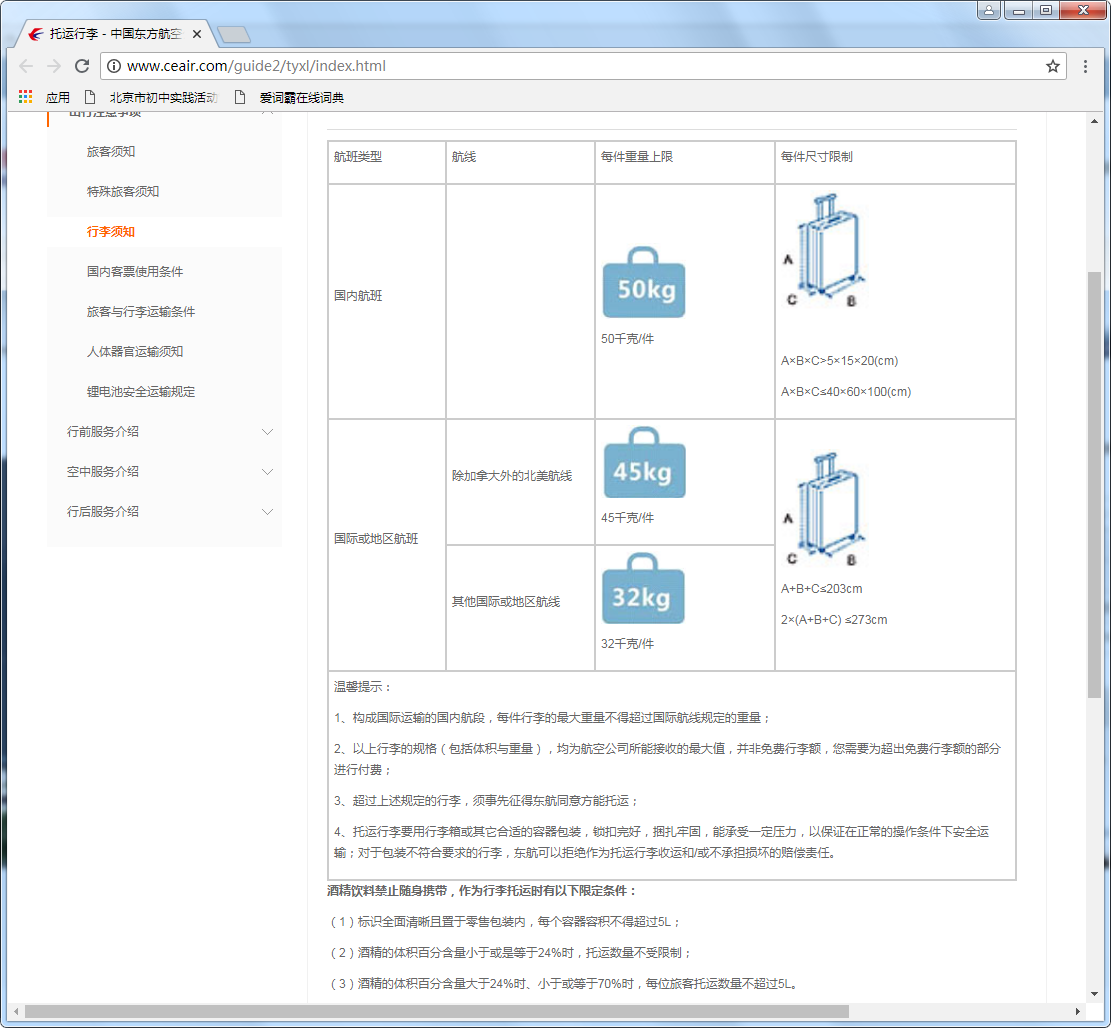Maximize the browser window
Viewport: 1111px width, 1028px height.
1046,10
